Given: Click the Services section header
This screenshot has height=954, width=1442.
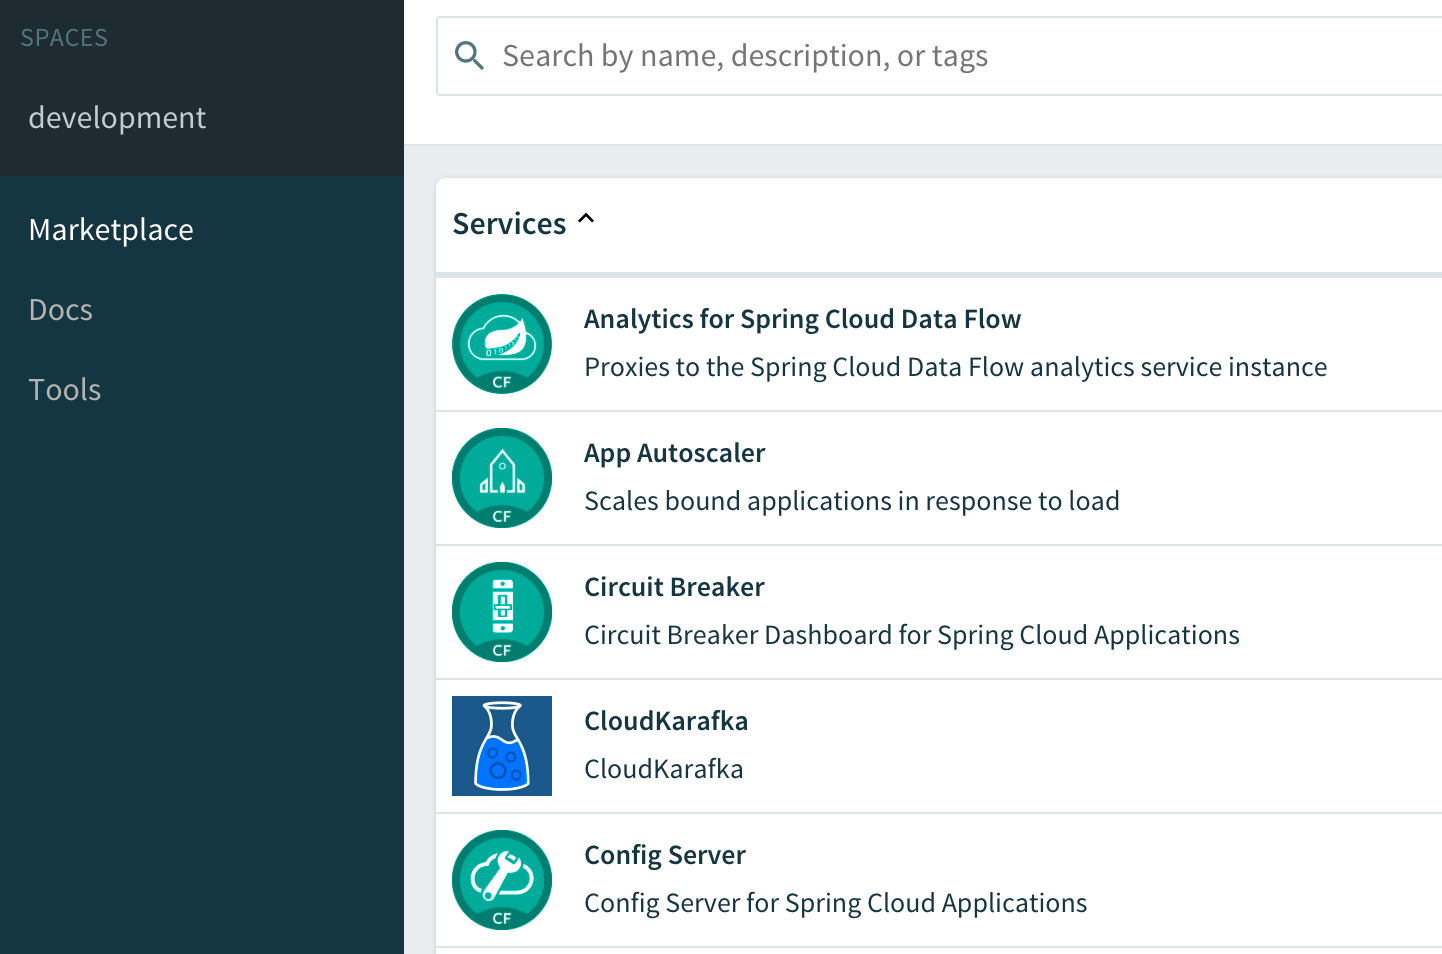Looking at the screenshot, I should pyautogui.click(x=510, y=222).
